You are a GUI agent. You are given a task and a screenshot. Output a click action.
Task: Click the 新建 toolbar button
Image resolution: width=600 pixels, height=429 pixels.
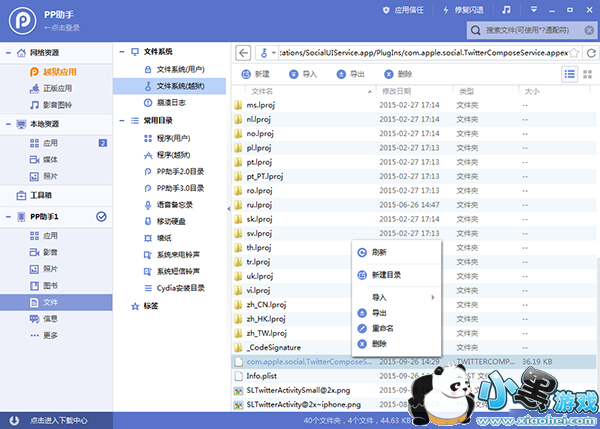(256, 74)
